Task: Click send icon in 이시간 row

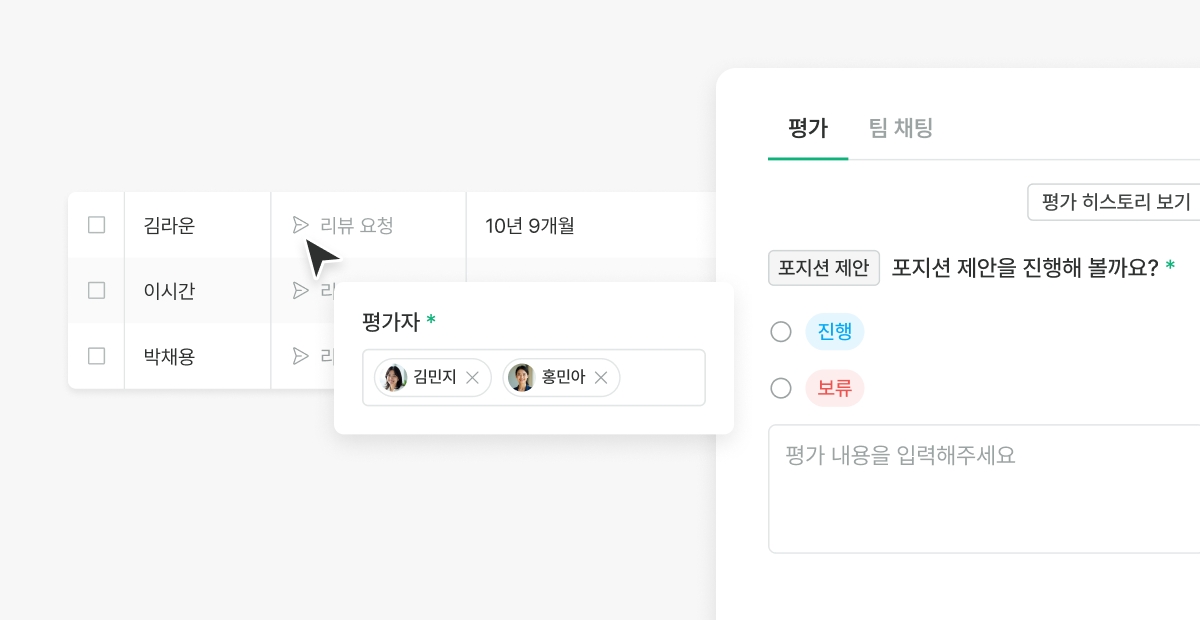Action: (300, 291)
